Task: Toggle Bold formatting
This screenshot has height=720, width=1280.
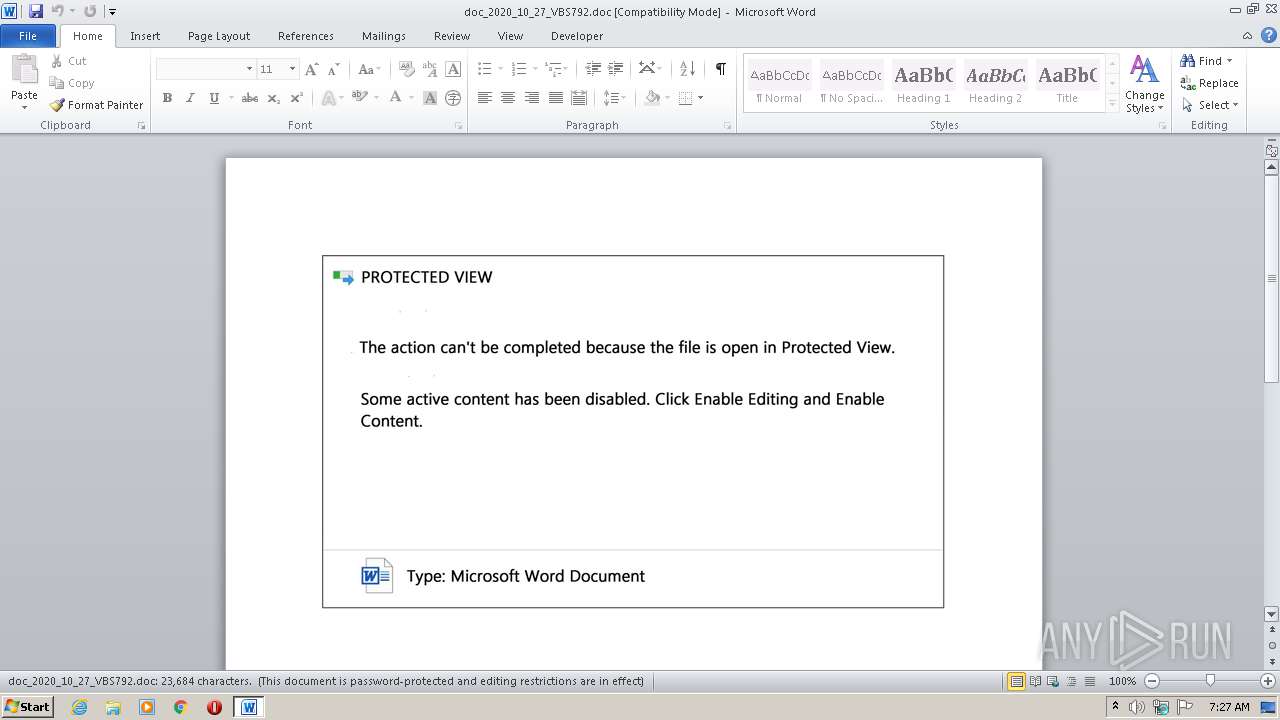Action: [167, 98]
